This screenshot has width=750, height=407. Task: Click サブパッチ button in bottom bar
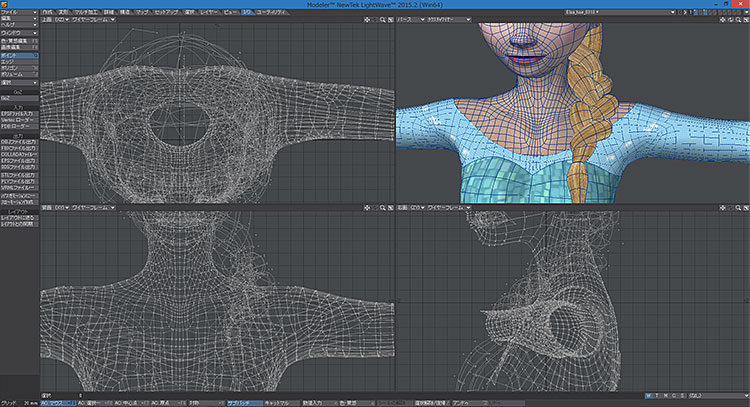244,403
